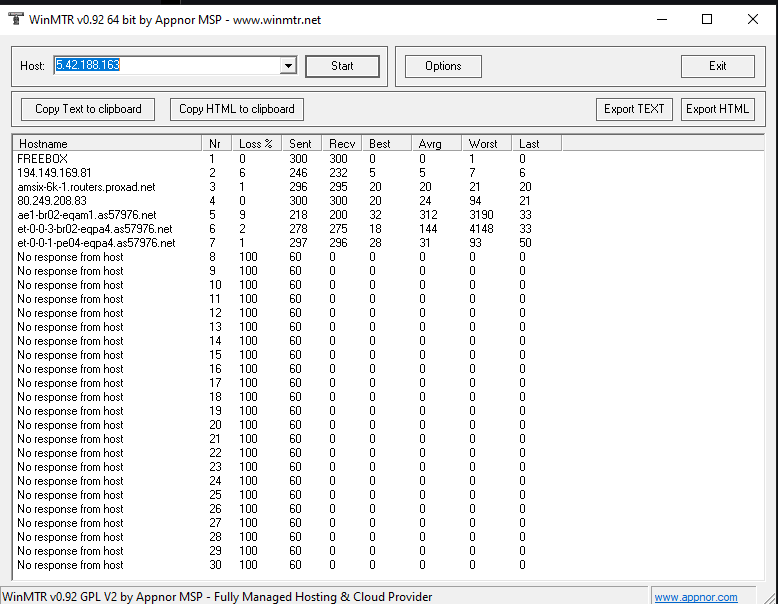This screenshot has height=604, width=778.
Task: Click the Avrg value 312
Action: click(428, 215)
